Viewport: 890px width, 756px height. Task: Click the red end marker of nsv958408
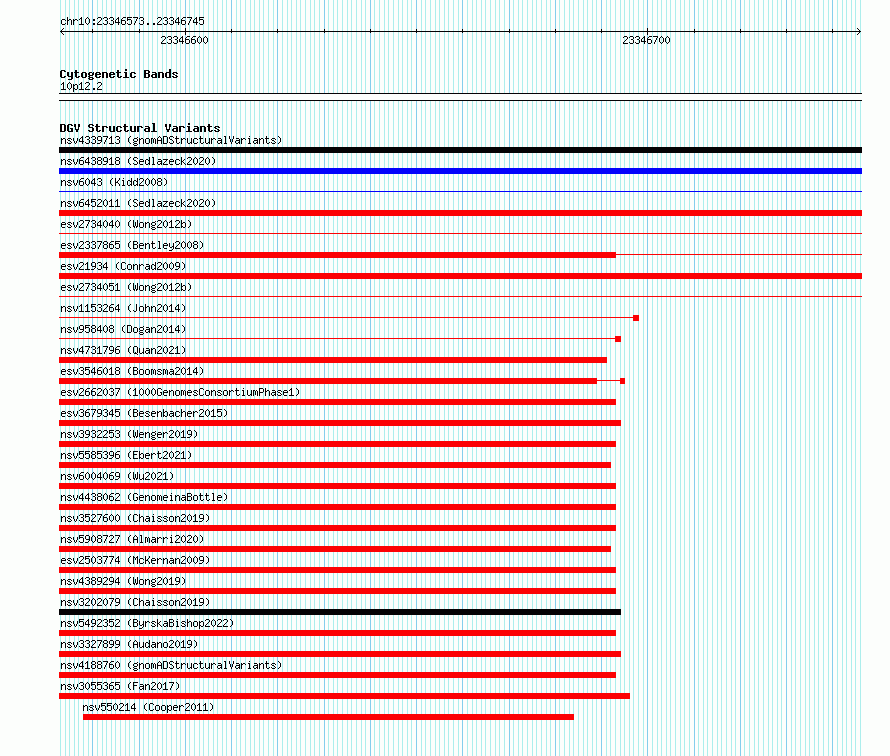click(x=618, y=339)
